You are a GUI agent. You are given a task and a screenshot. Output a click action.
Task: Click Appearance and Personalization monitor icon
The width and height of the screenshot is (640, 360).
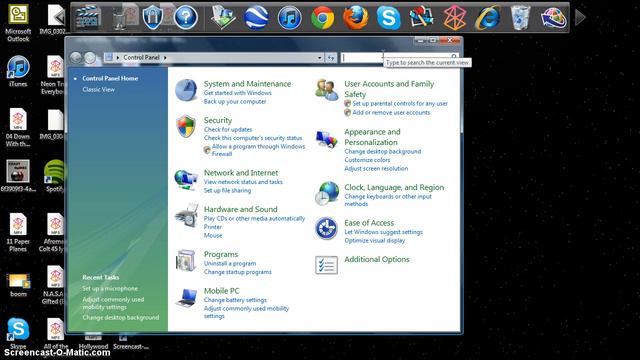(x=327, y=139)
